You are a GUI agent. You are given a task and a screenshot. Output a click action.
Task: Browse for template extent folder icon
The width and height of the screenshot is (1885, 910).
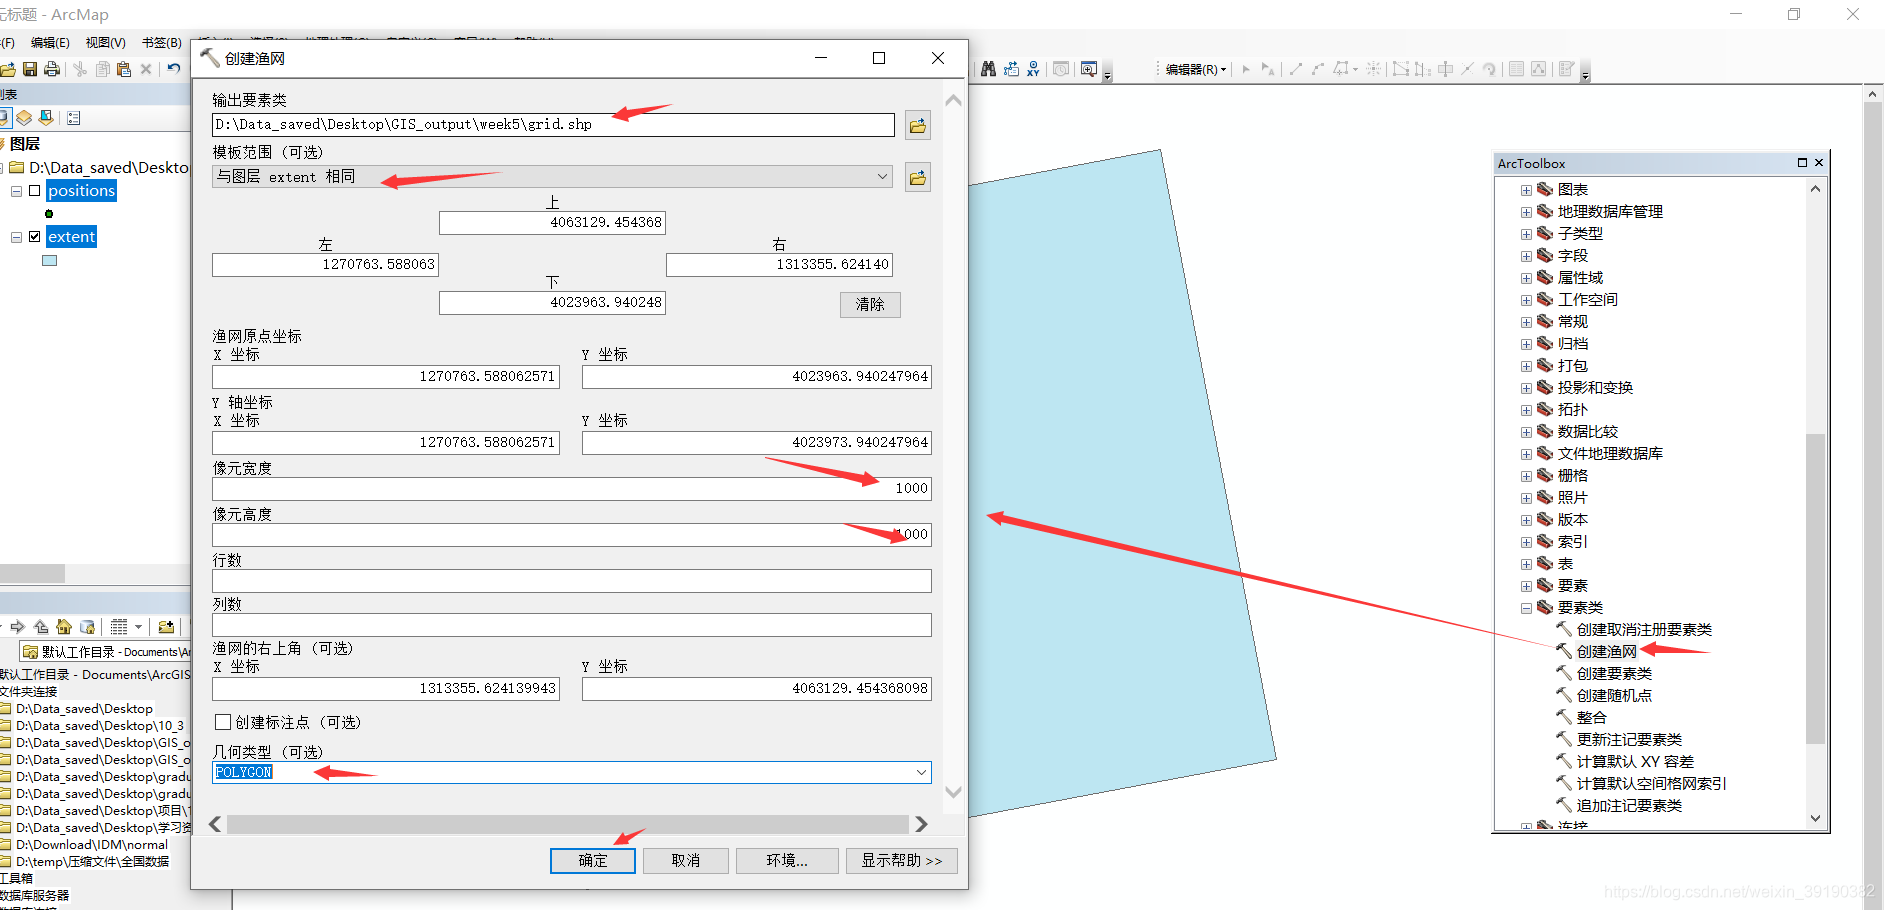[x=917, y=178]
